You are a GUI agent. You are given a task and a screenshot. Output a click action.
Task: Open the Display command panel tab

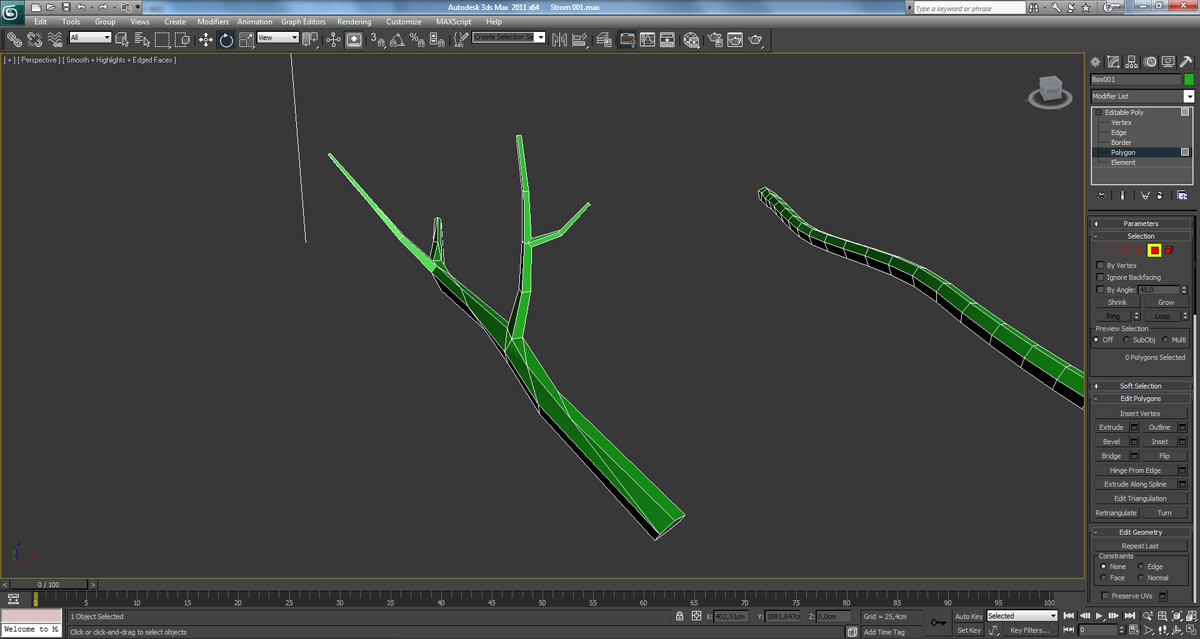pyautogui.click(x=1169, y=62)
